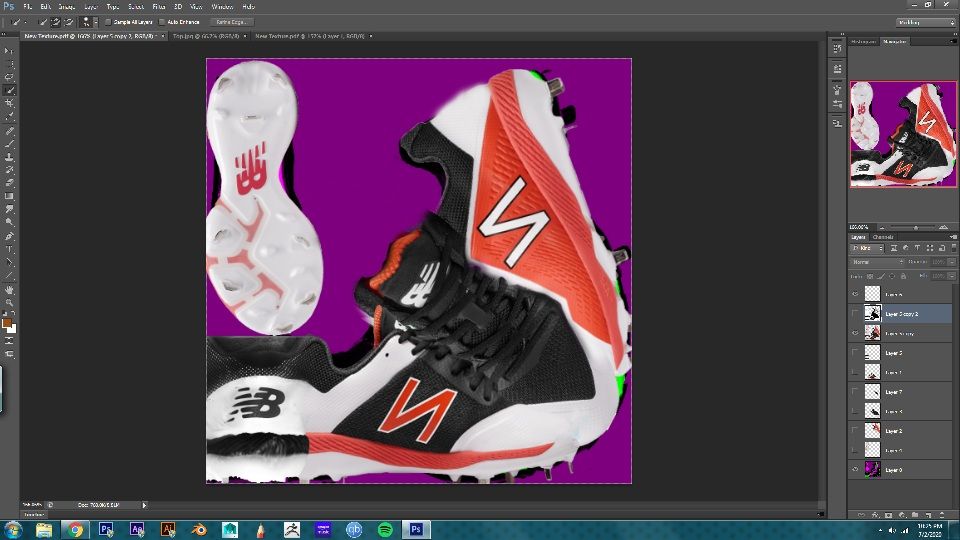Show Layer 2 visibility
This screenshot has width=960, height=540.
[x=855, y=431]
